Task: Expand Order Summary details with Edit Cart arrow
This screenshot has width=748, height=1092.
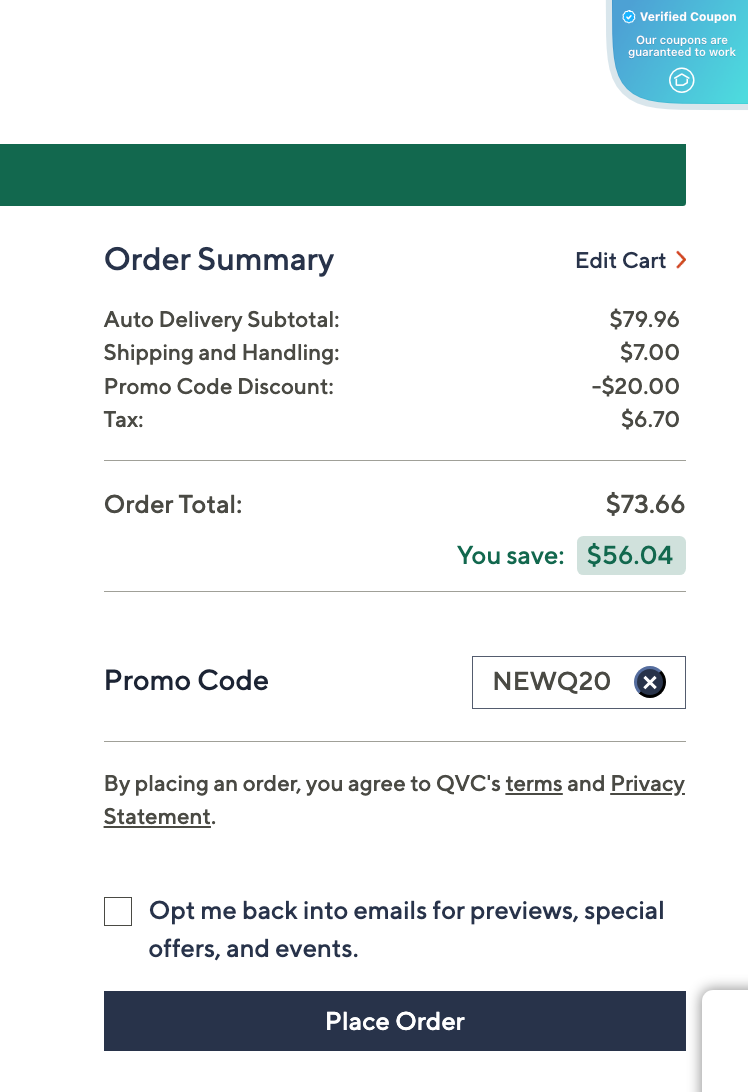Action: 681,260
